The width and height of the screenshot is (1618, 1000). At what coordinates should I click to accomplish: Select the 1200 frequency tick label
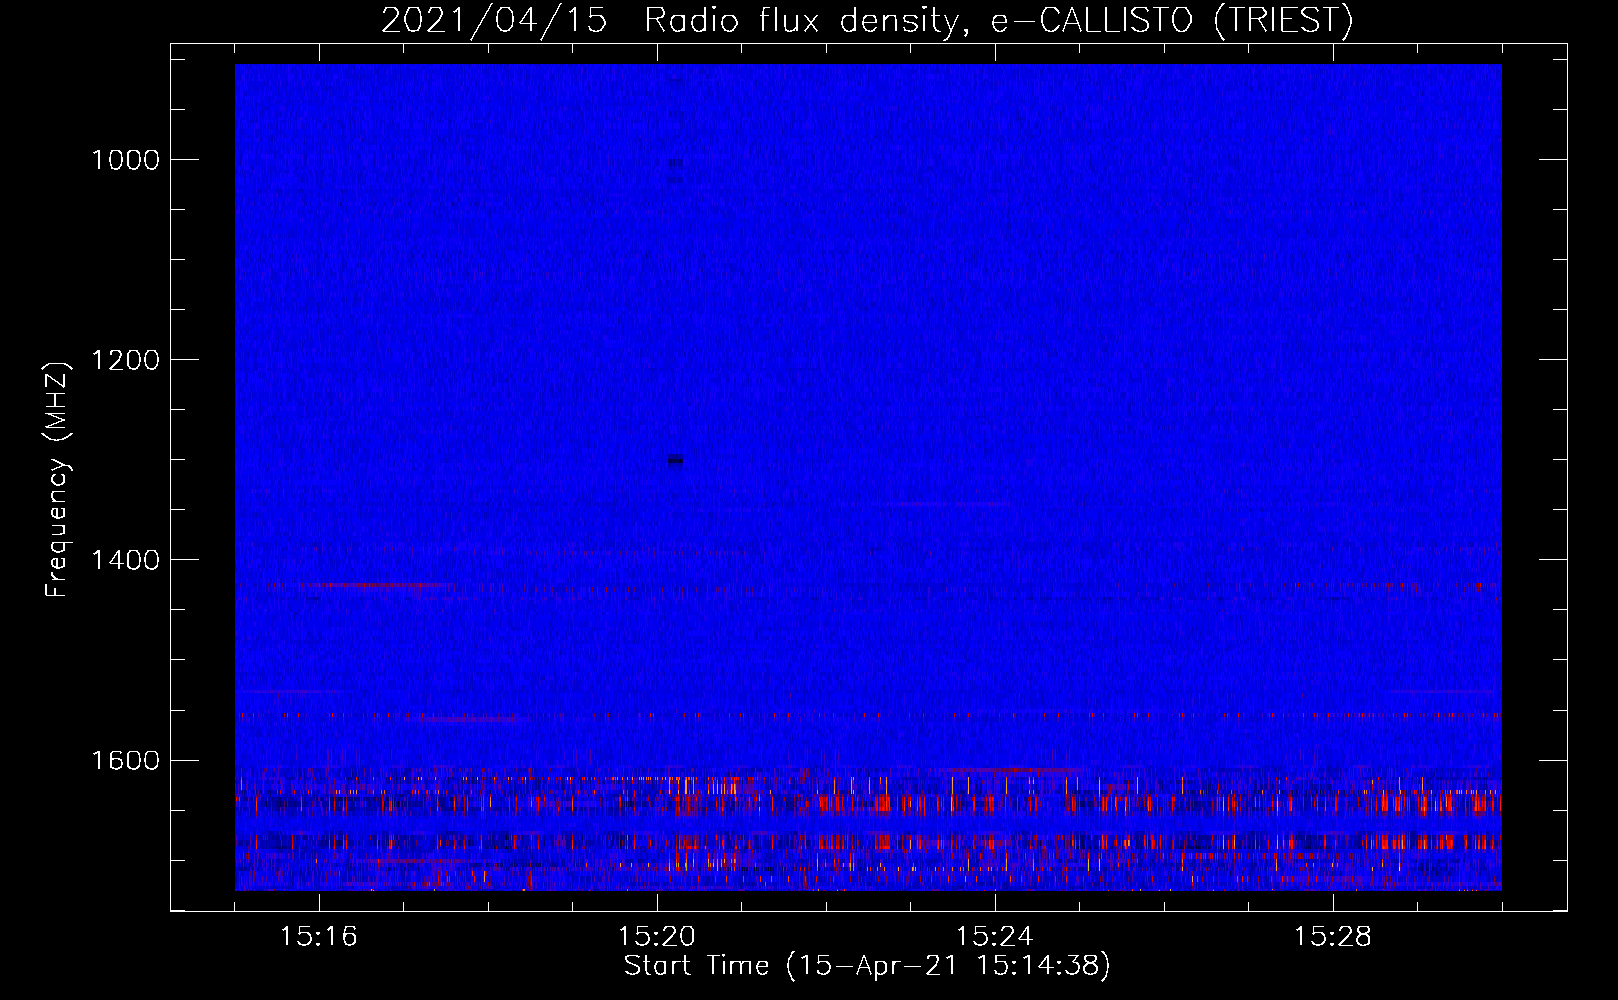coord(125,360)
